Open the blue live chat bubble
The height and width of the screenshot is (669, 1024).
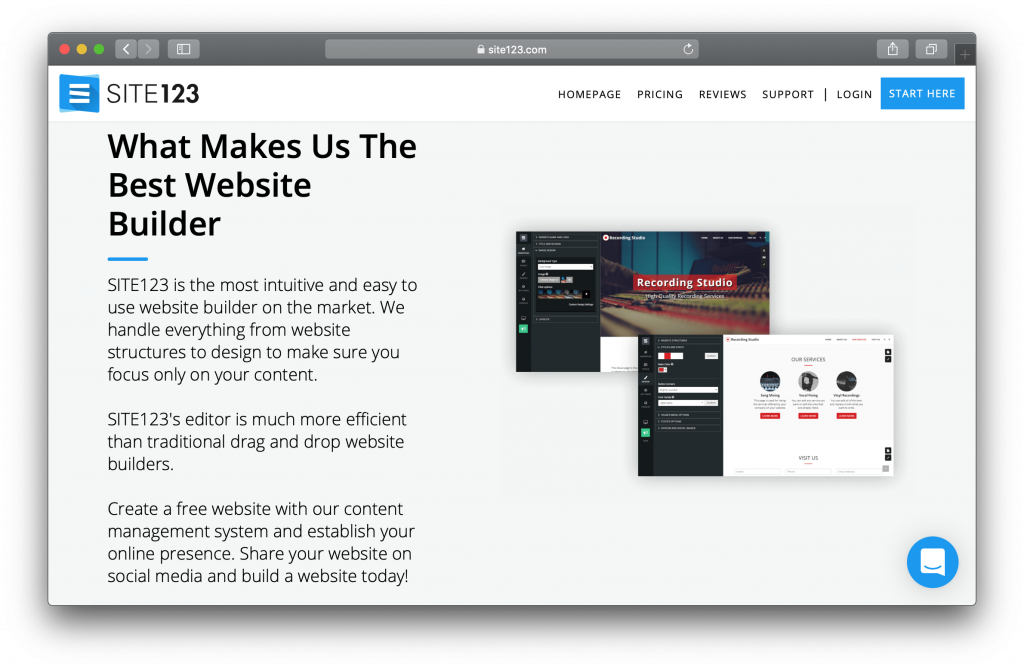(x=933, y=562)
